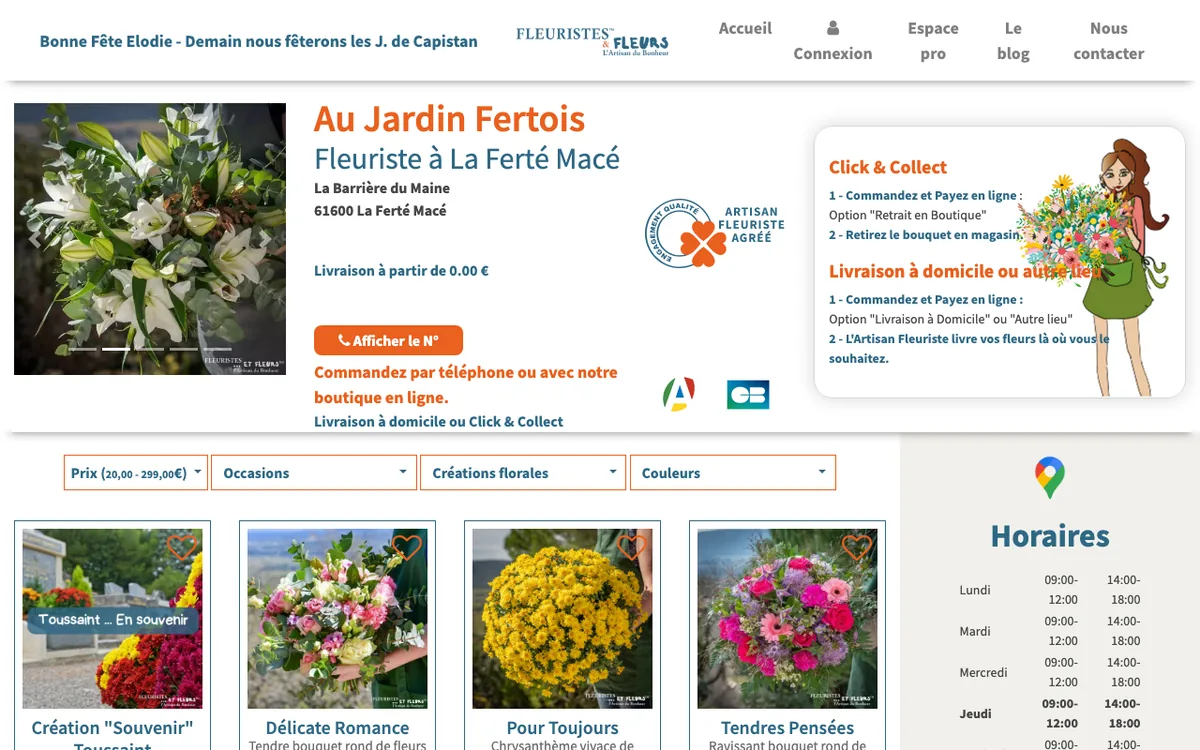Click Toussaint ... En souvenir label on photo
The height and width of the screenshot is (750, 1200).
(112, 620)
